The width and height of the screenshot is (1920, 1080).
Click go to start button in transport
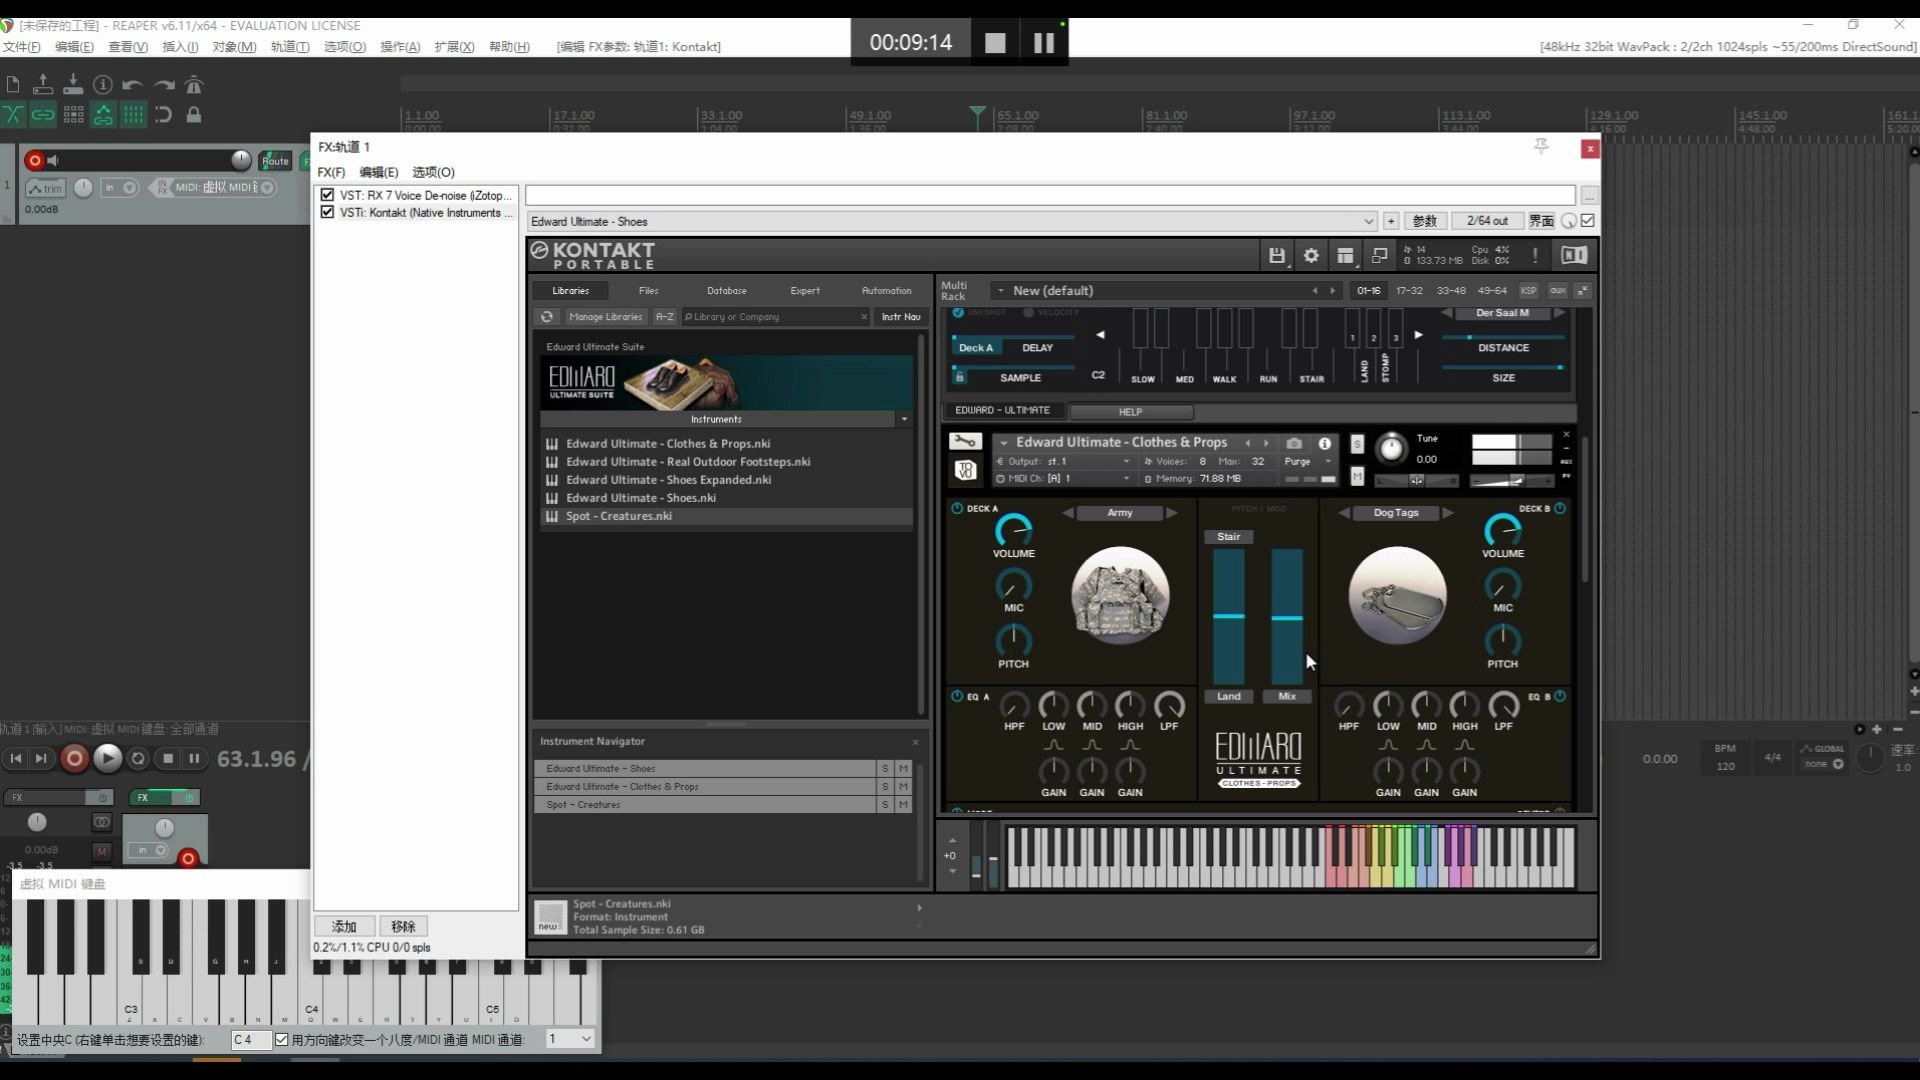pyautogui.click(x=15, y=759)
